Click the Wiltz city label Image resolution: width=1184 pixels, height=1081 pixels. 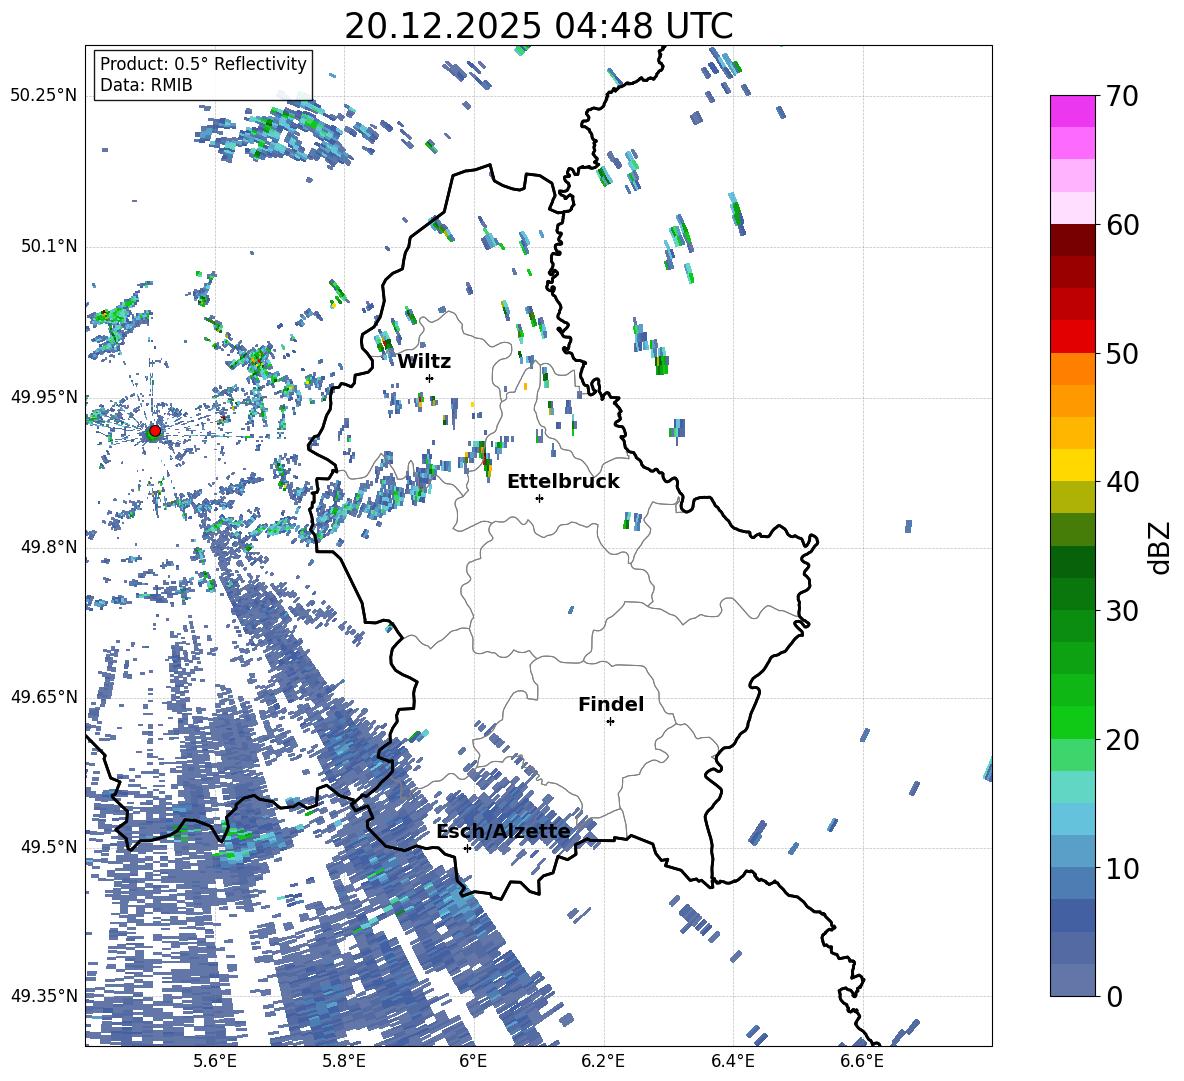tap(424, 362)
